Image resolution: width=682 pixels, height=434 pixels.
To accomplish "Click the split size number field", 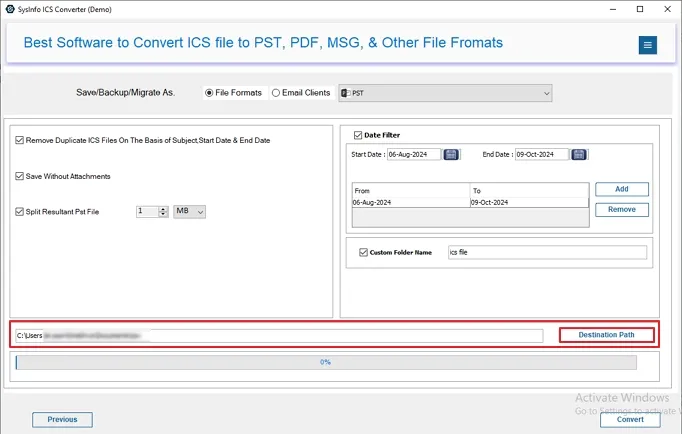I will click(x=147, y=211).
